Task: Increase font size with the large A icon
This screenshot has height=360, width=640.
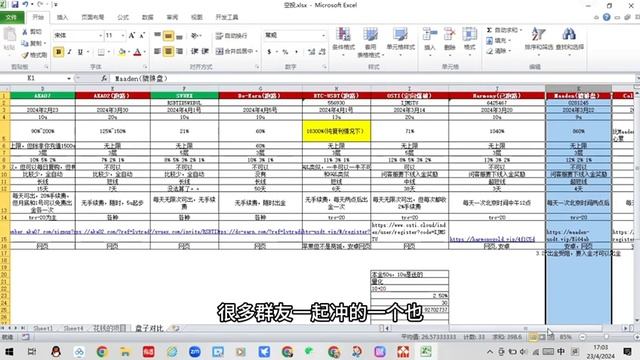Action: click(x=132, y=36)
